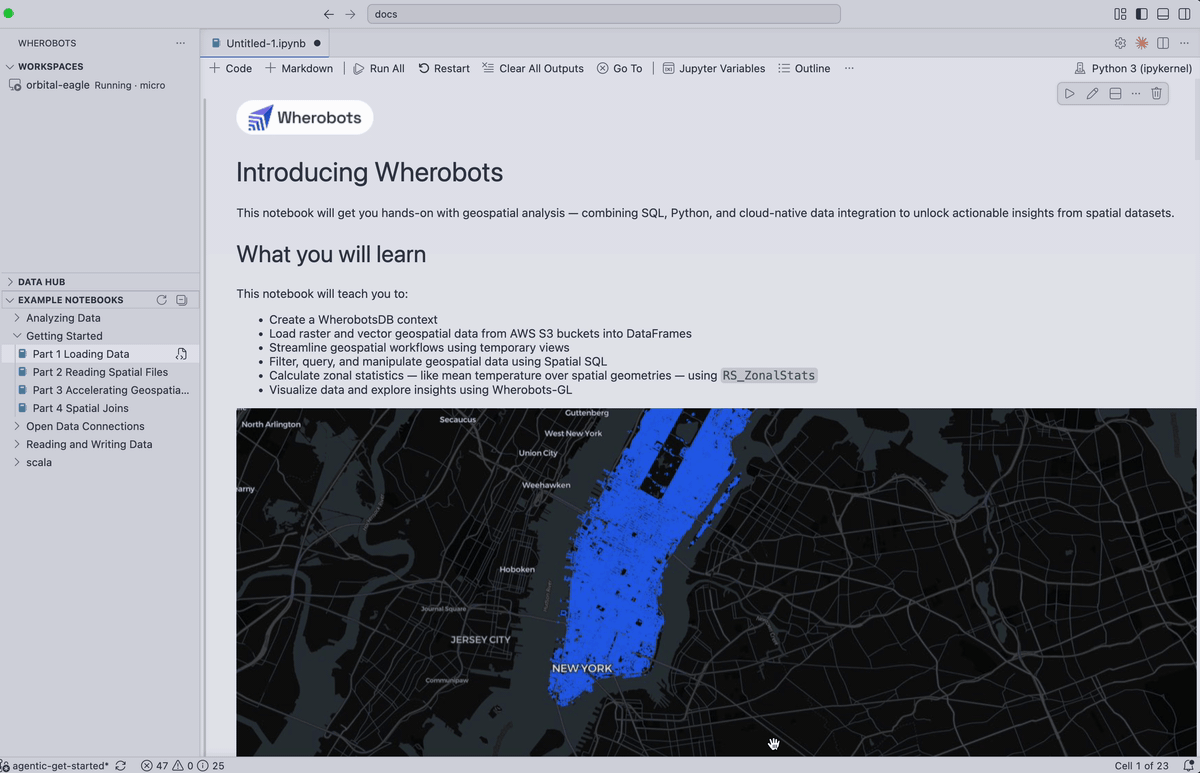Expand the Analyzing Data folder

100,318
